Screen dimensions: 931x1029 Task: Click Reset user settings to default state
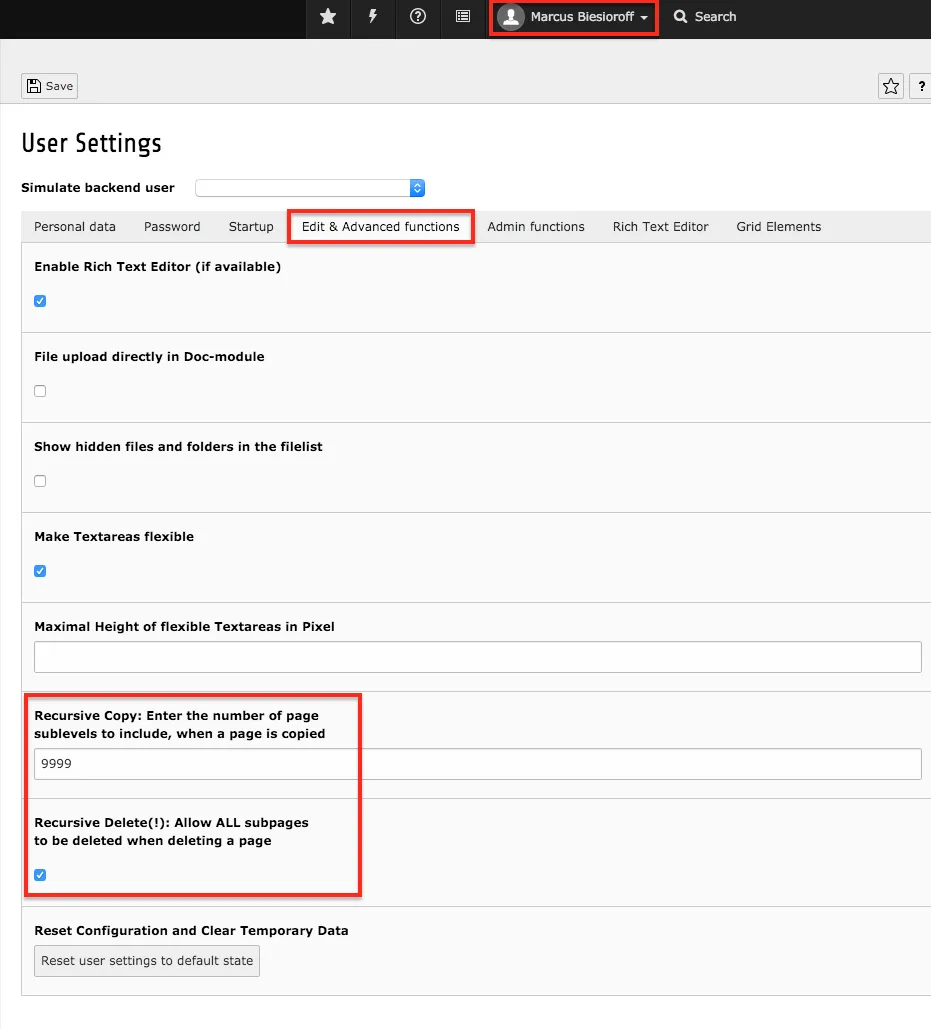pyautogui.click(x=147, y=961)
